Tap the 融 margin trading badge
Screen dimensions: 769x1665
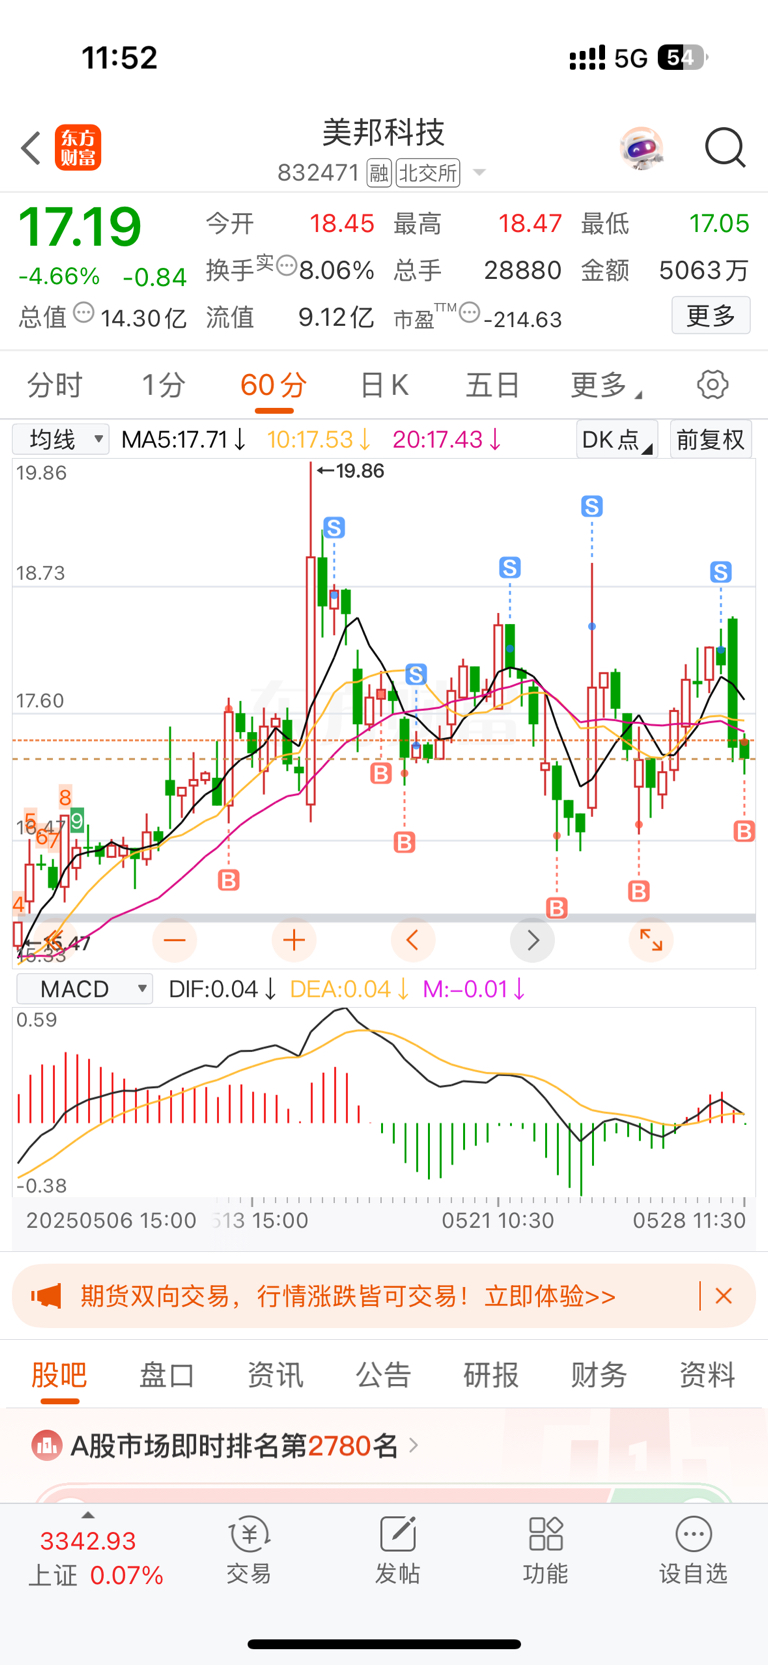tap(379, 173)
